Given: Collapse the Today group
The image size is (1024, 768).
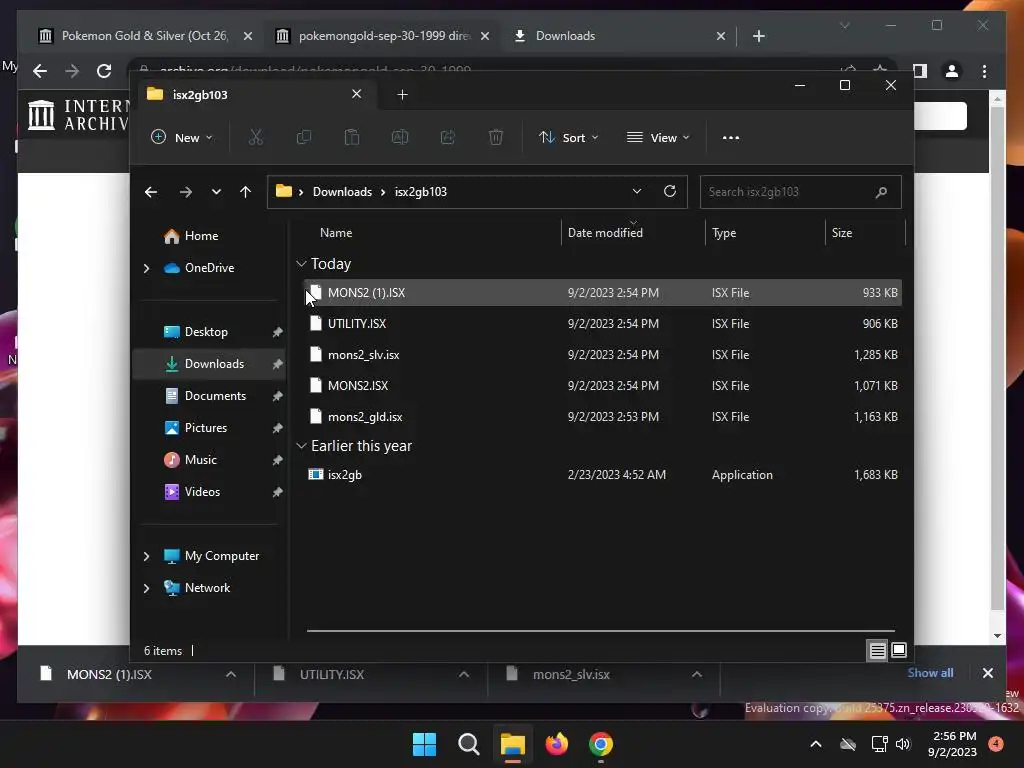Looking at the screenshot, I should (301, 264).
